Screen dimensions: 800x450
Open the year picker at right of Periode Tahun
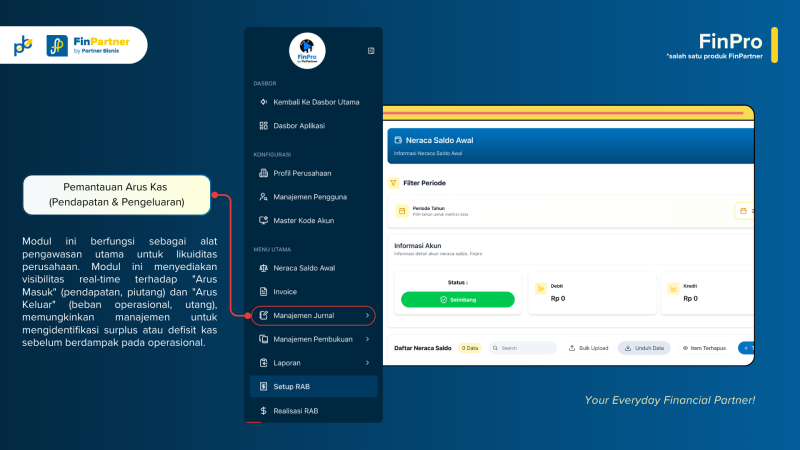[744, 211]
